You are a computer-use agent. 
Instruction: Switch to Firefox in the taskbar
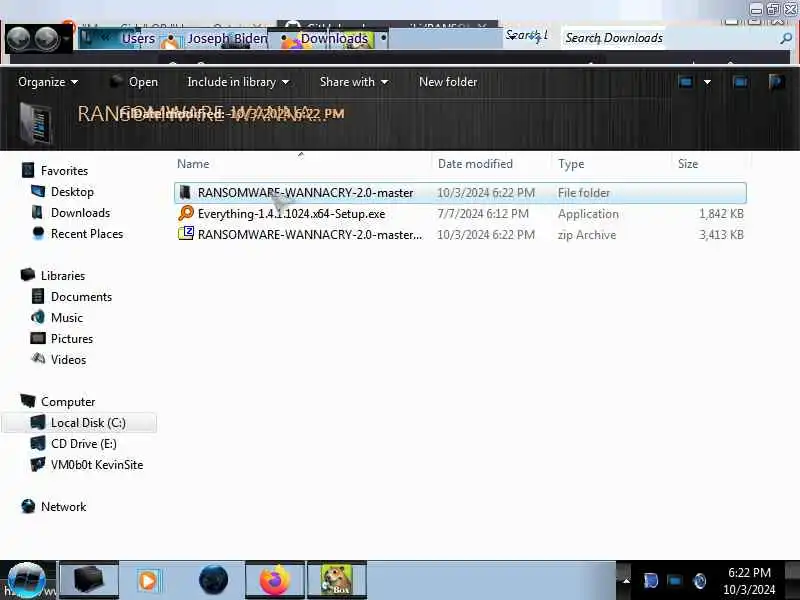pyautogui.click(x=274, y=580)
